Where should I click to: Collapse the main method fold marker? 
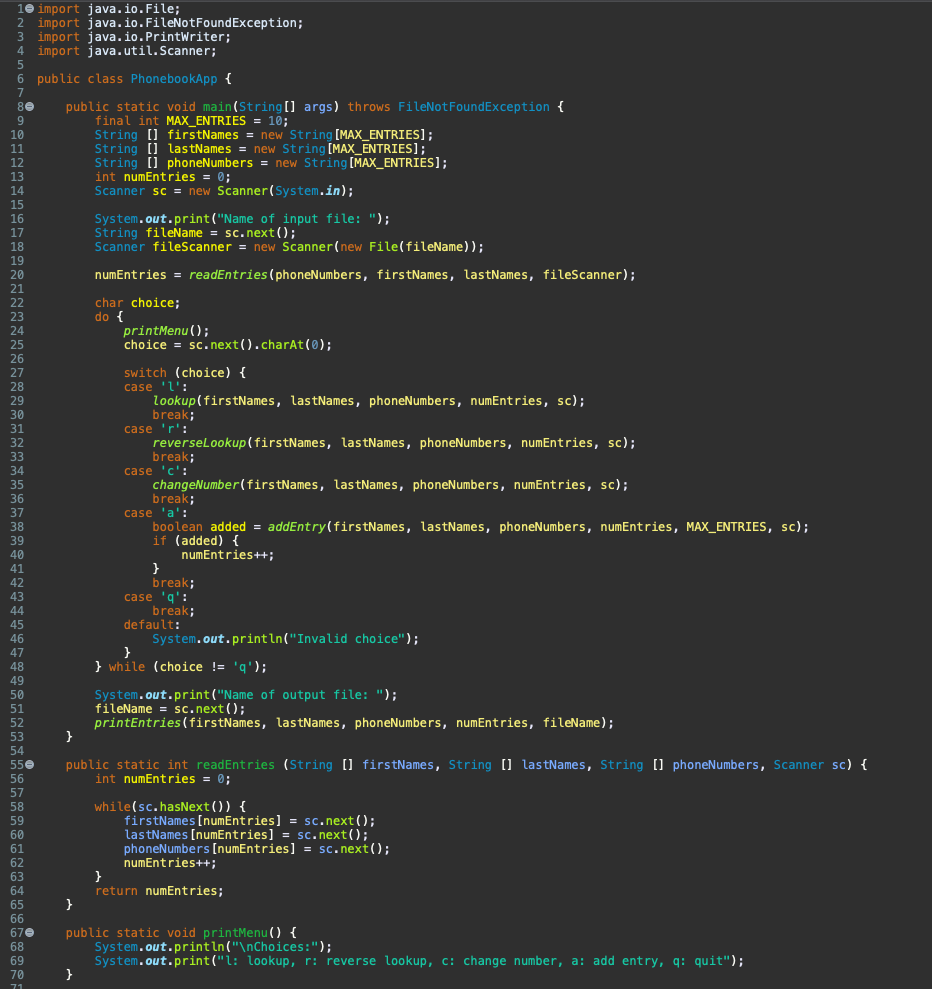click(x=30, y=106)
